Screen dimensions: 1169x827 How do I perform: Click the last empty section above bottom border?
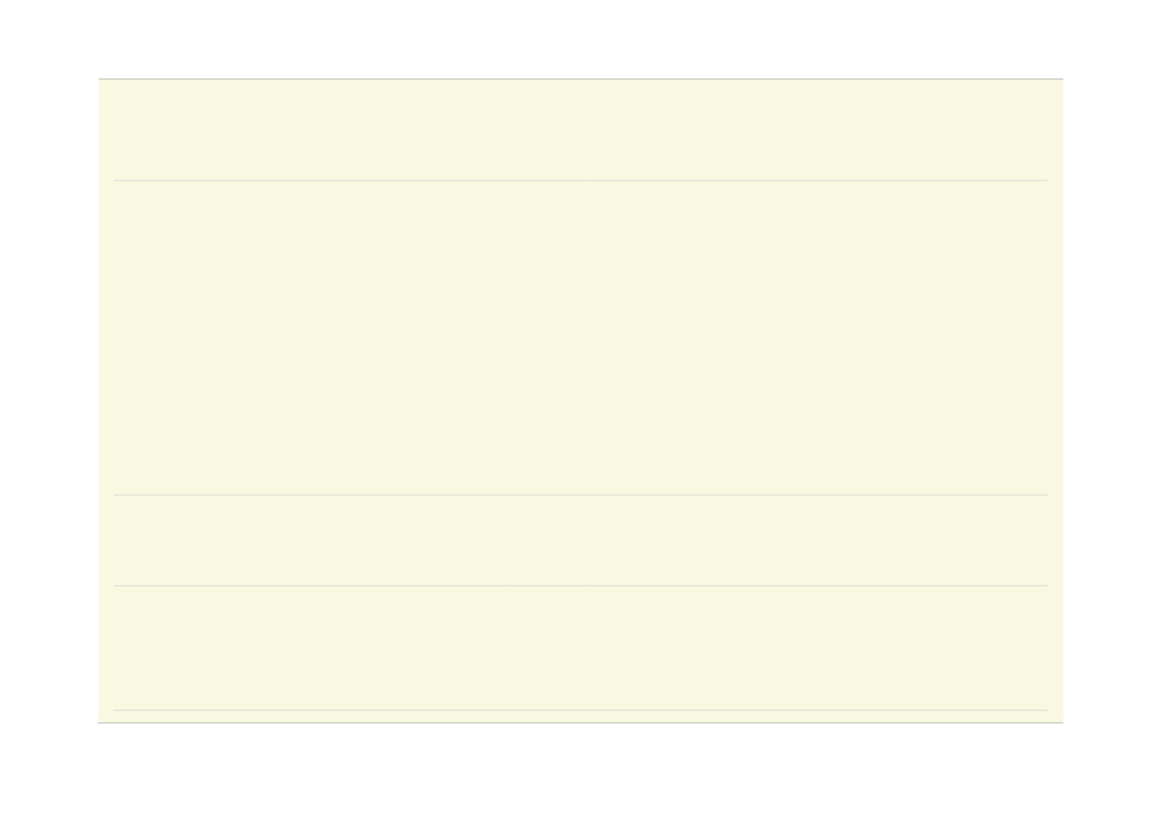click(581, 648)
